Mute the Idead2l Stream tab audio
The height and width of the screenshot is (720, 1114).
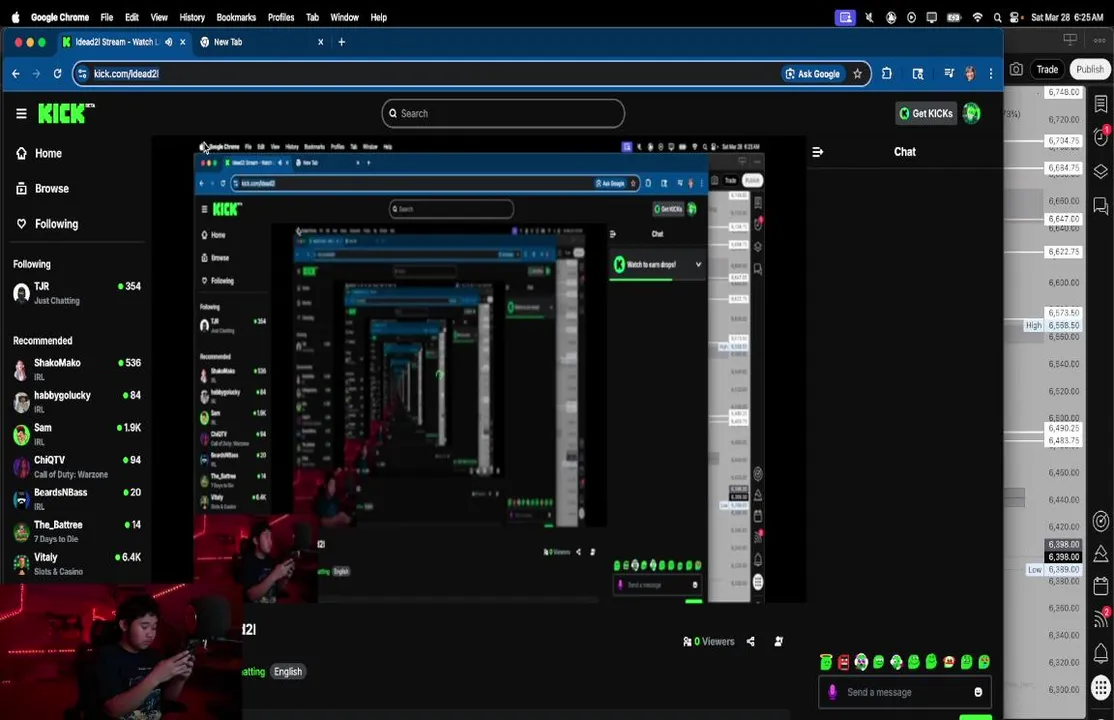pos(168,42)
